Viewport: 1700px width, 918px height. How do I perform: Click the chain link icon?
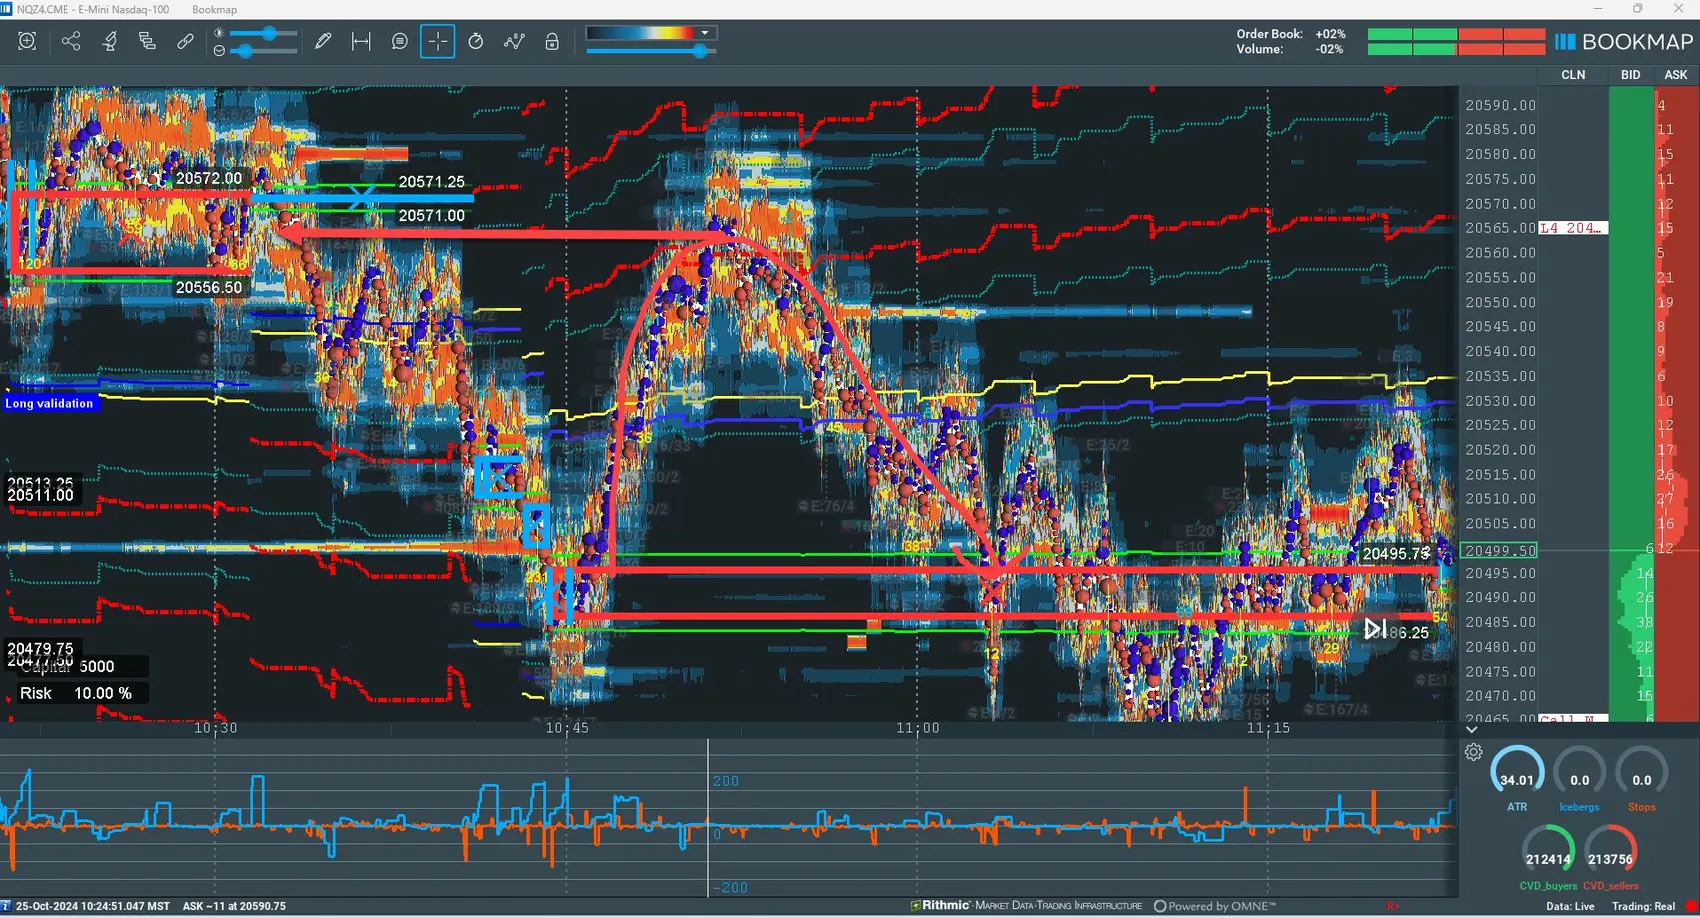tap(185, 41)
